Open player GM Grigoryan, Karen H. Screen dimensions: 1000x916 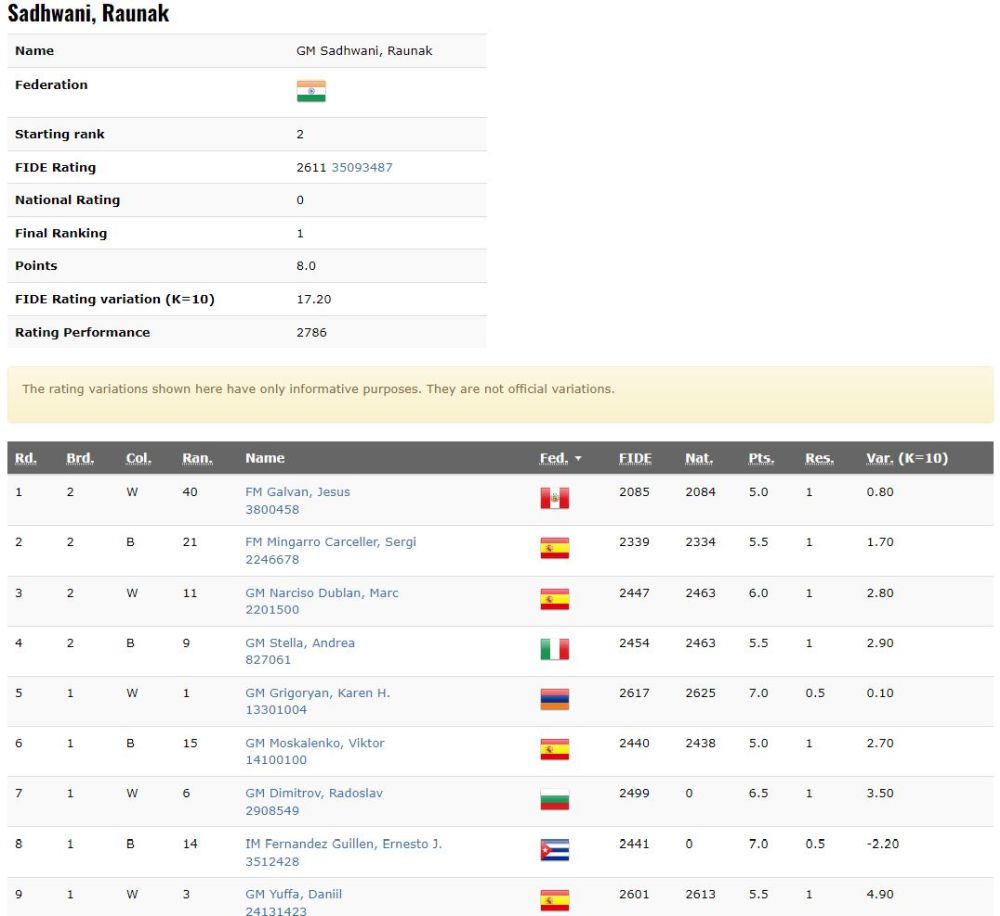pyautogui.click(x=317, y=693)
